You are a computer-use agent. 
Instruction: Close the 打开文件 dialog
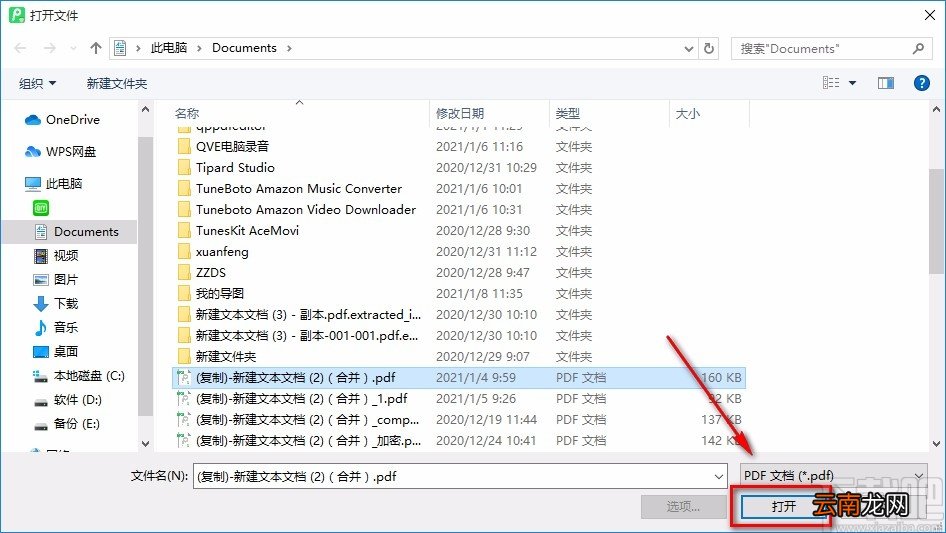click(x=930, y=15)
